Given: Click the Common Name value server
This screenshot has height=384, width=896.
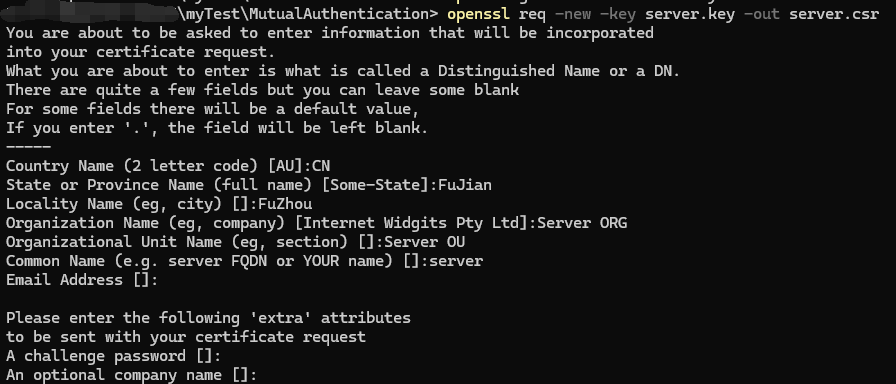Looking at the screenshot, I should coord(456,261).
